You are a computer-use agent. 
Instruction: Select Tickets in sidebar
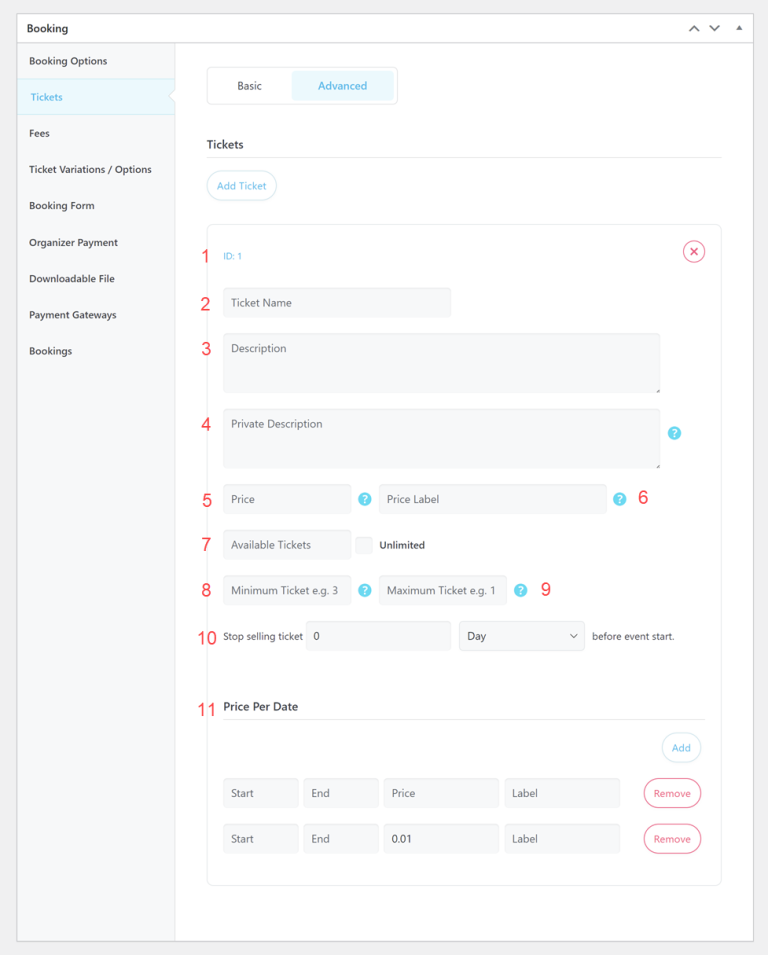click(x=96, y=97)
